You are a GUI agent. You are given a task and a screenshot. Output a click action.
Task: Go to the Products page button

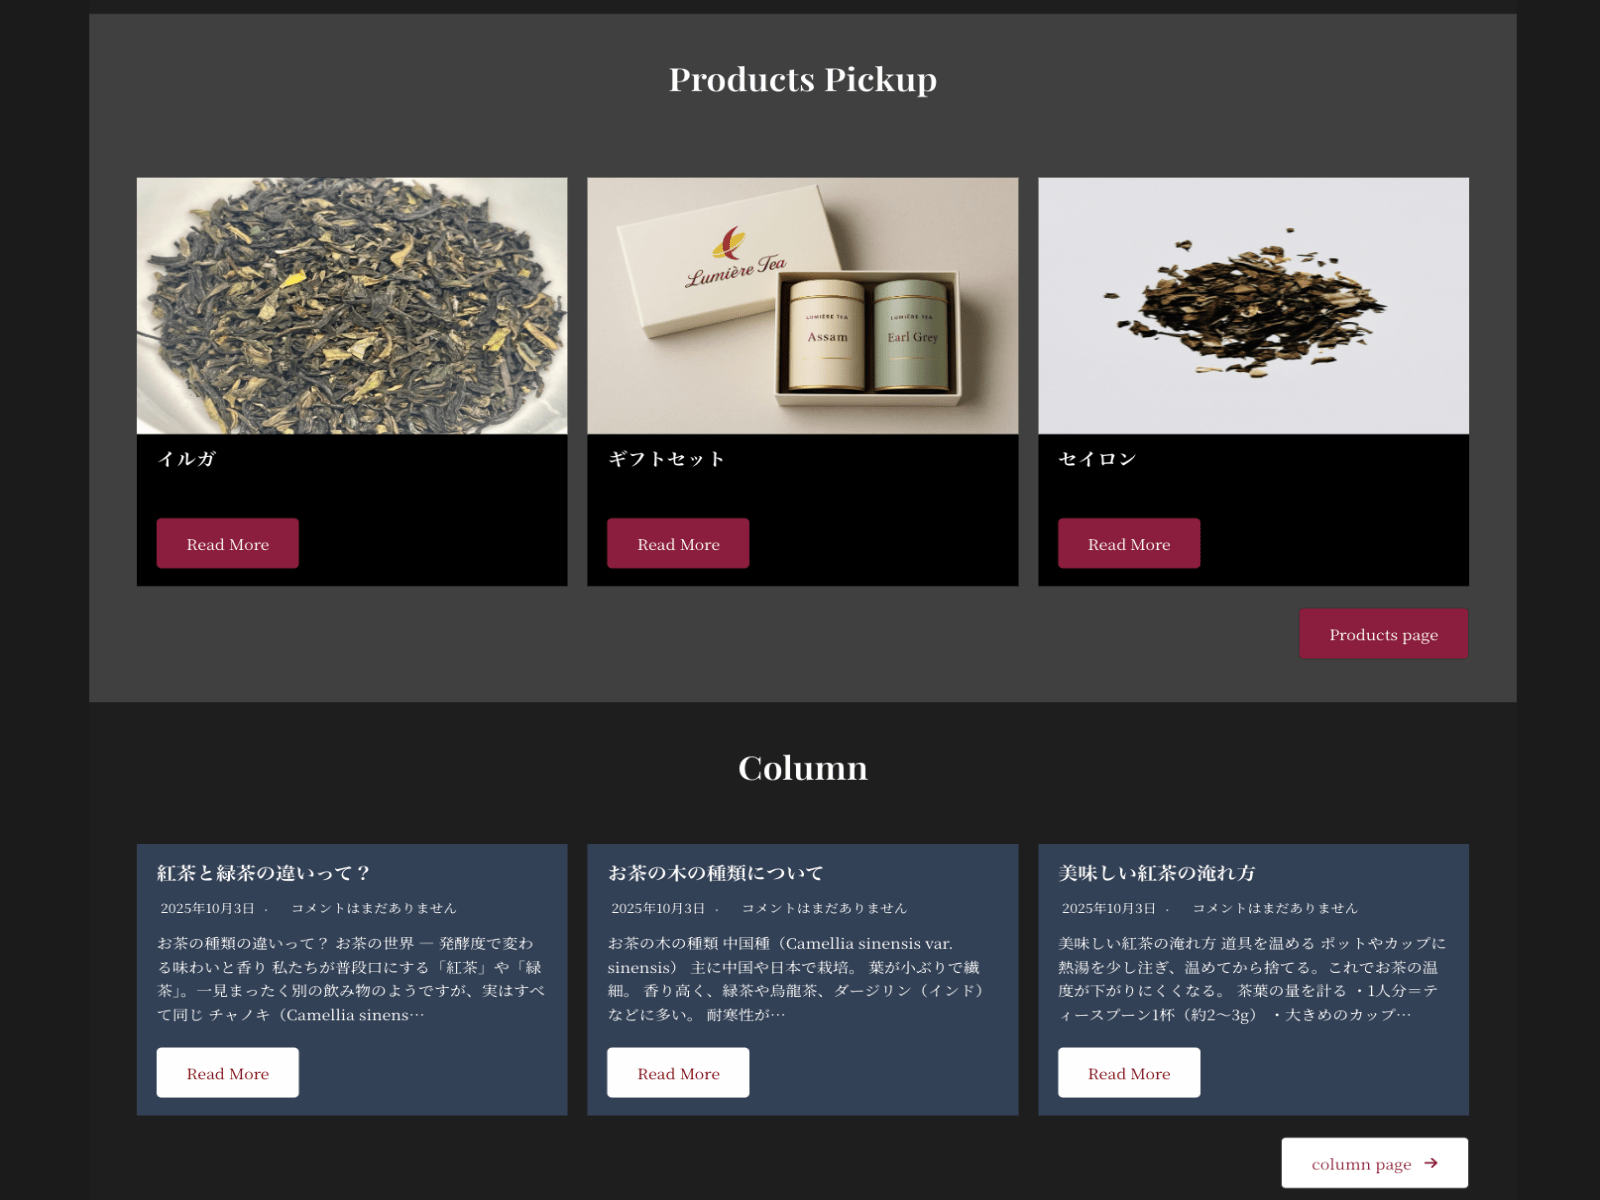pos(1383,634)
